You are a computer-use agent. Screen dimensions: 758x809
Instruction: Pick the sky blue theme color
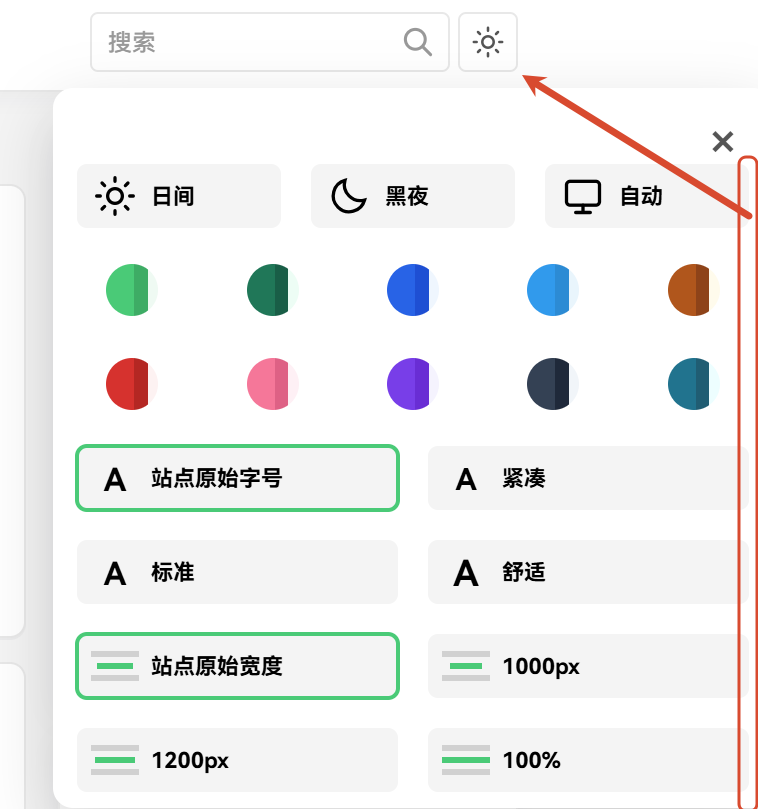point(553,290)
